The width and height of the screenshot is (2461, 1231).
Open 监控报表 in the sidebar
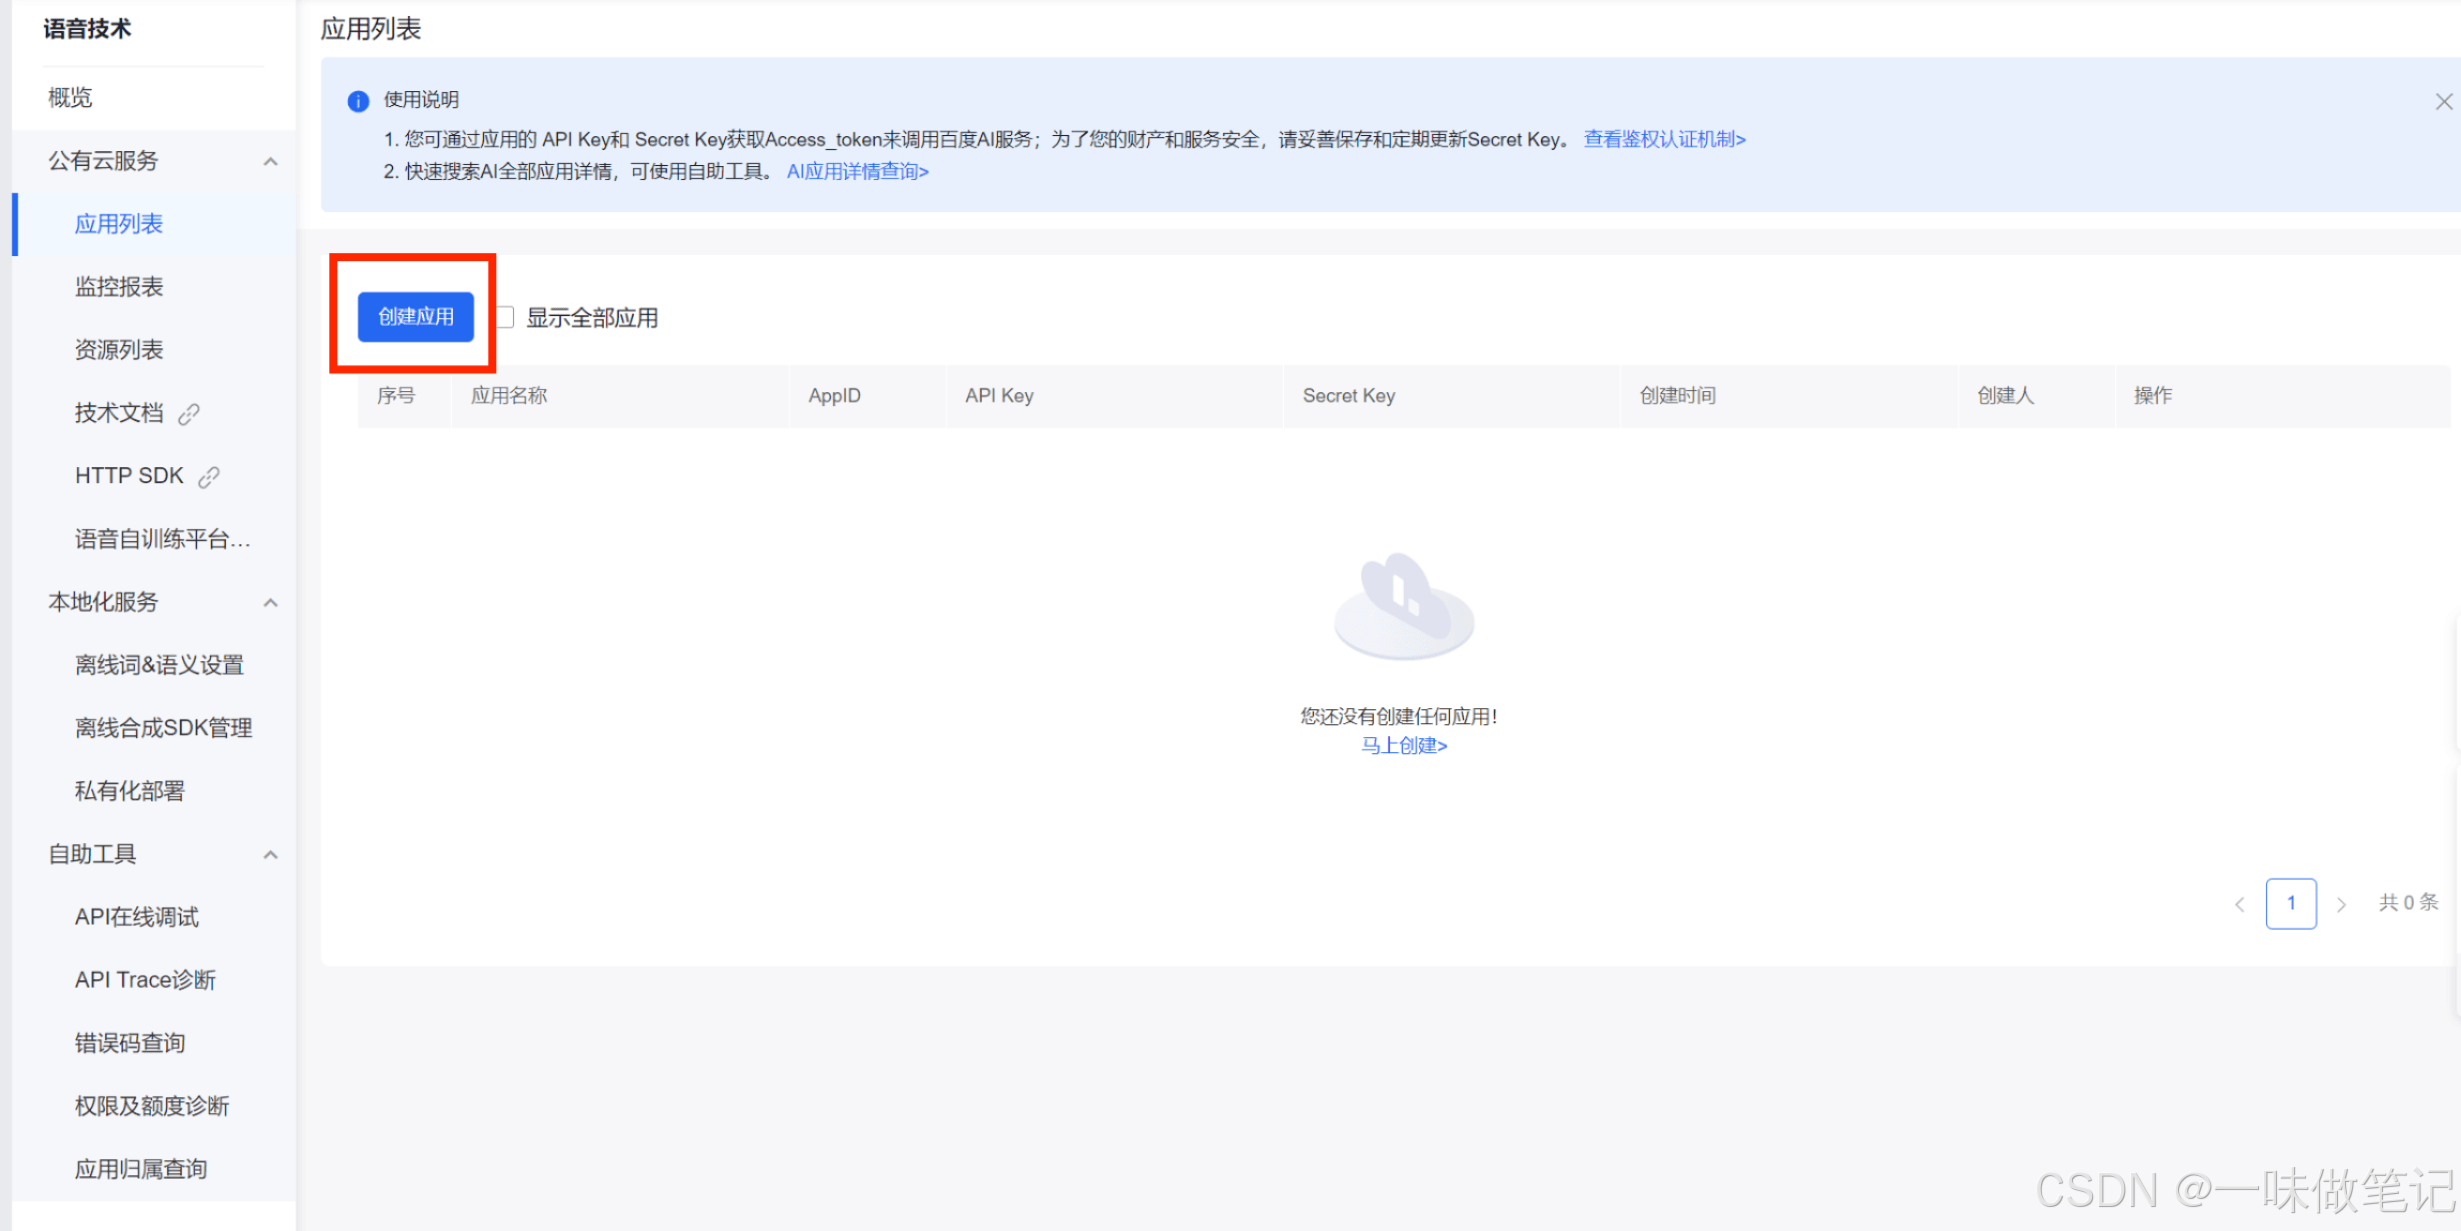click(119, 287)
